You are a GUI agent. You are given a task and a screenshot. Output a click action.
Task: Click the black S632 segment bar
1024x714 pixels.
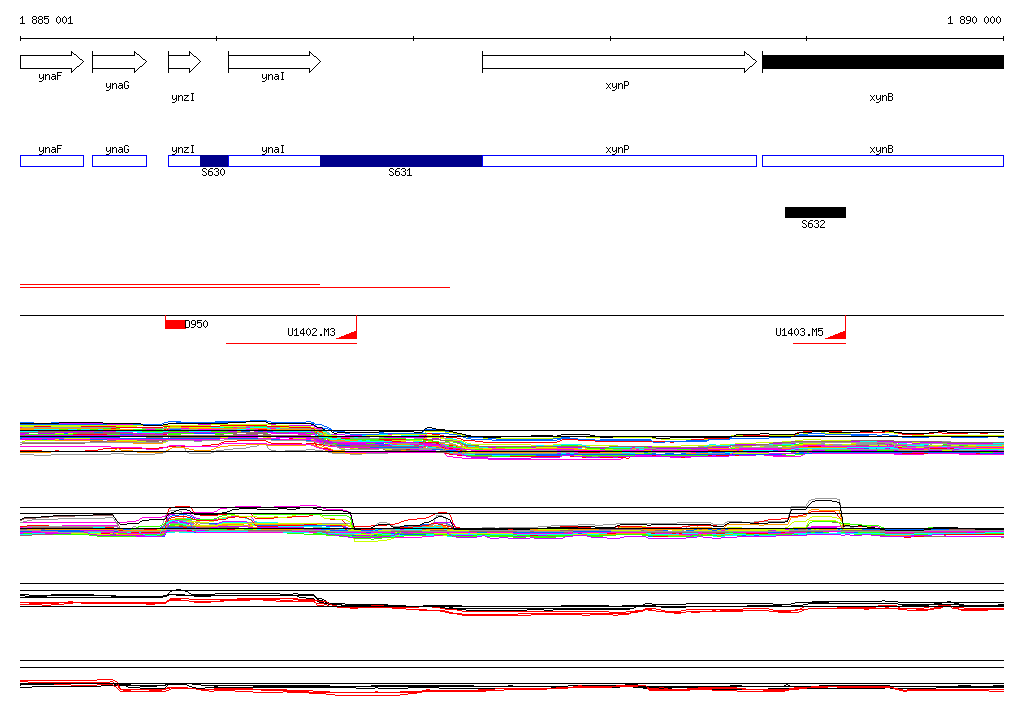(x=815, y=212)
